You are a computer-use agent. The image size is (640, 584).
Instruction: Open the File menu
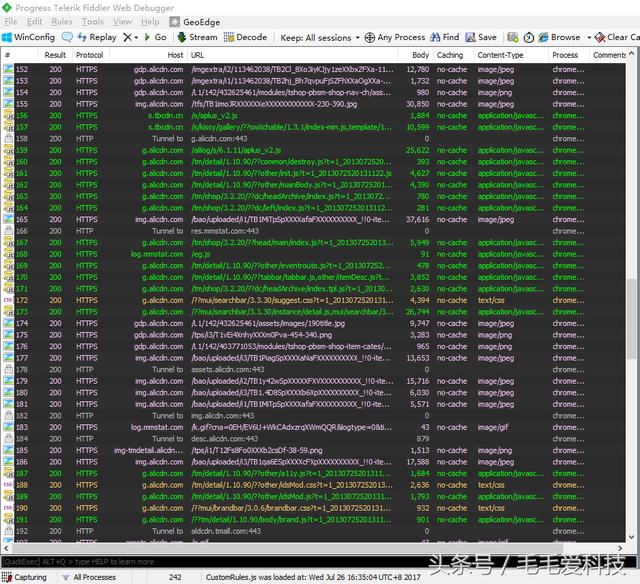click(11, 22)
